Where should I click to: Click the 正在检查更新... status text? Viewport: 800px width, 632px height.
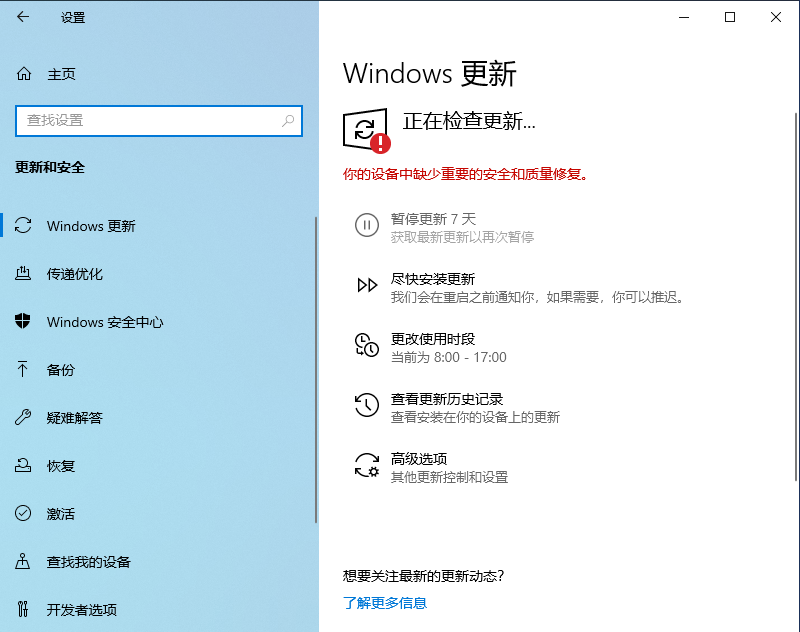pos(469,121)
